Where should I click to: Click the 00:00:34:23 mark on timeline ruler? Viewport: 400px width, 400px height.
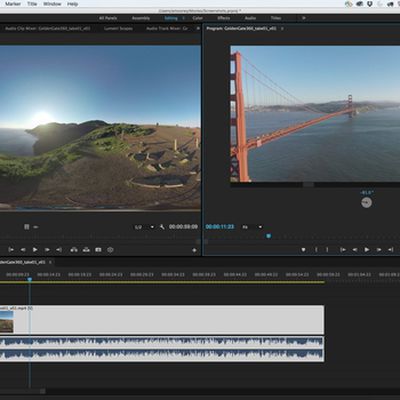point(173,275)
